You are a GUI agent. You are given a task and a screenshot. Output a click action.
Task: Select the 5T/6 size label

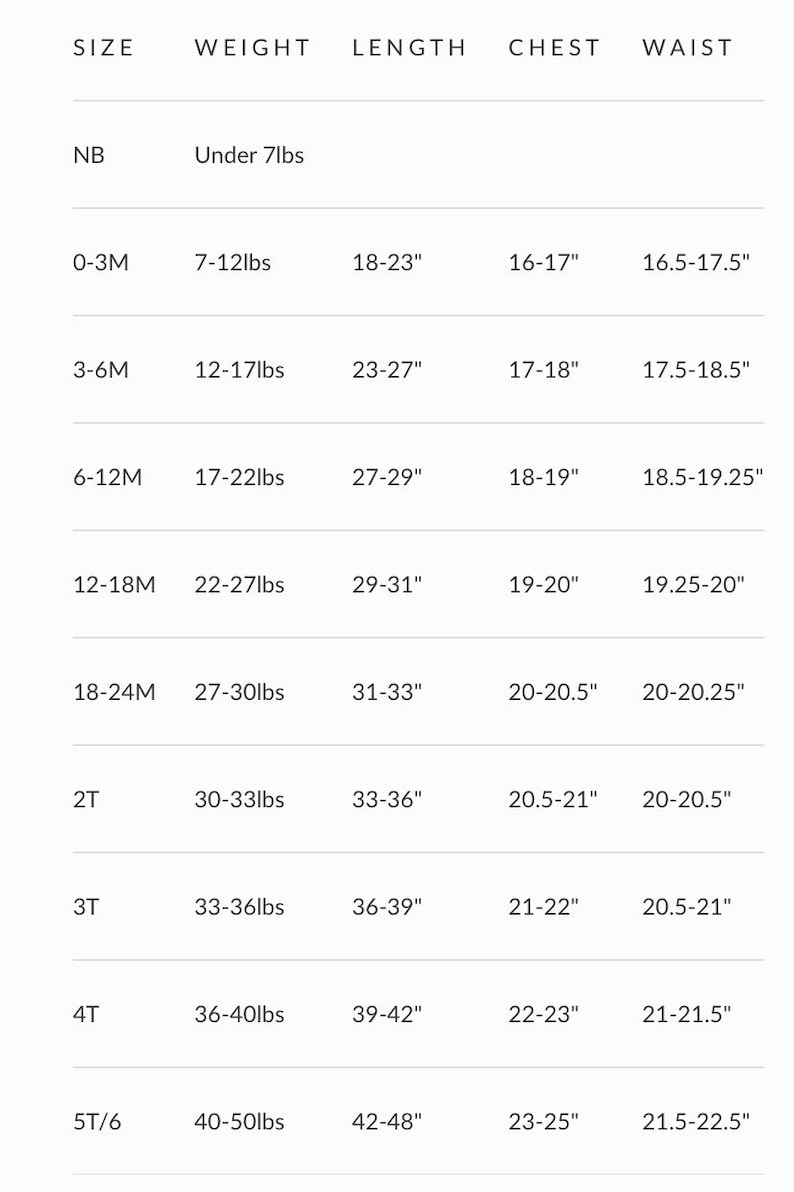[x=97, y=1122]
